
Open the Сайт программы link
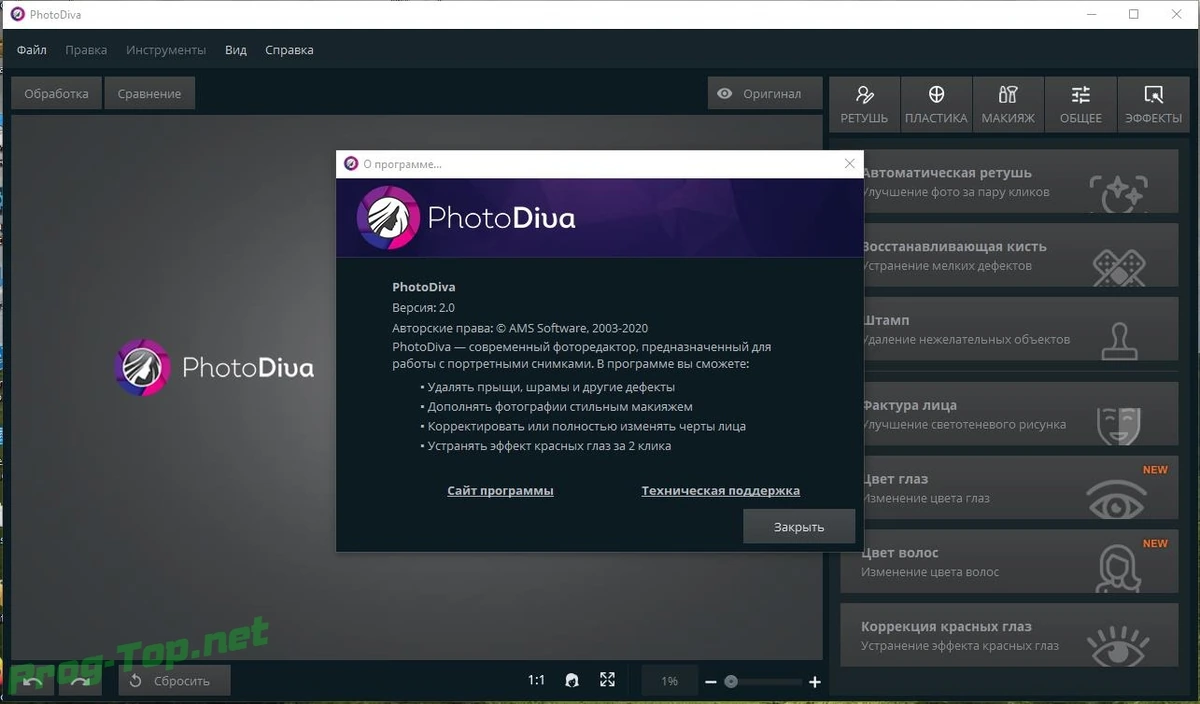click(500, 491)
